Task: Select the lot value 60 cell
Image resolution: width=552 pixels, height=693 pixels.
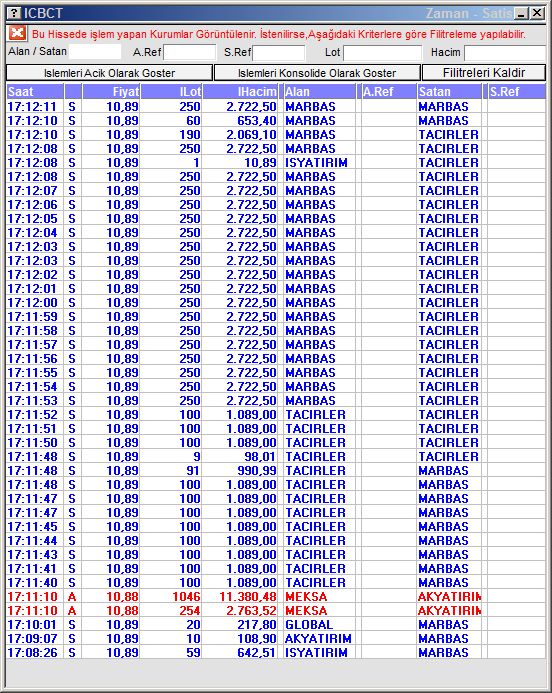Action: (x=171, y=121)
